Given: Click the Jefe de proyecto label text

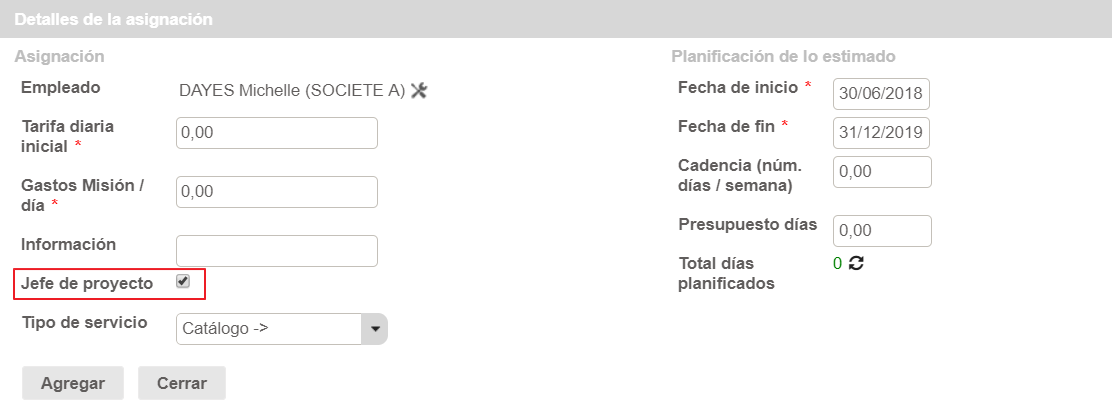Looking at the screenshot, I should (x=87, y=284).
